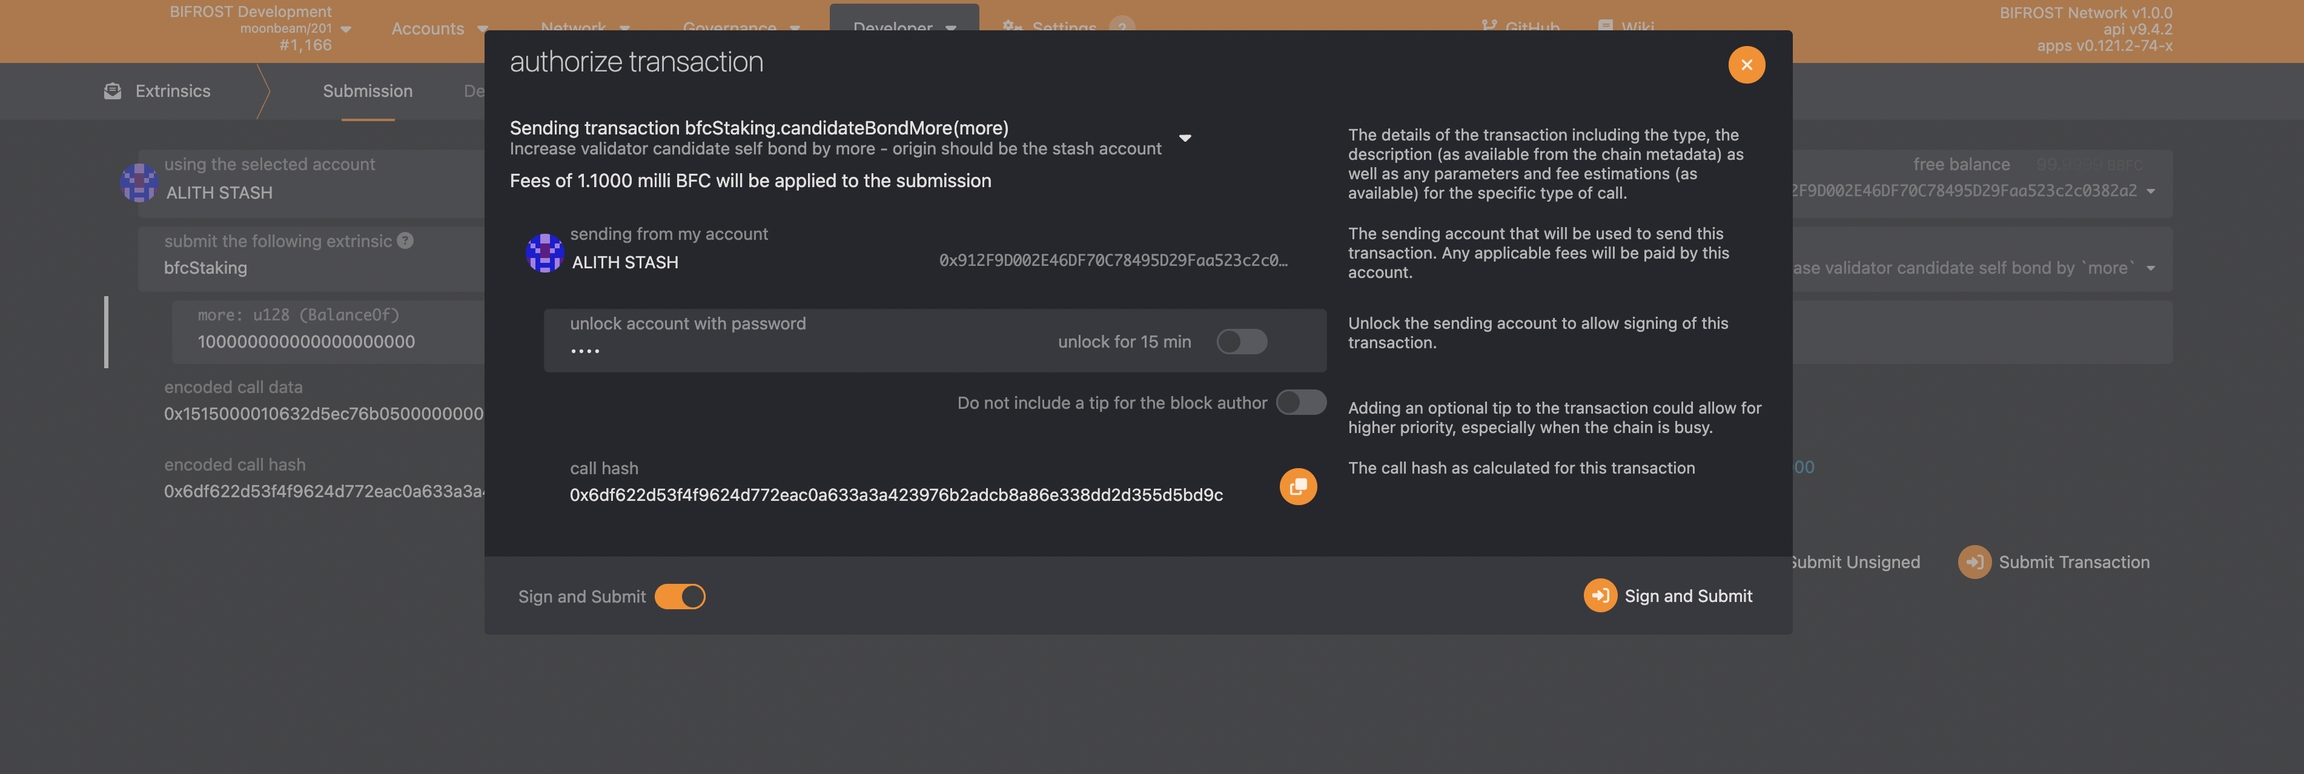Click the Sign and Submit arrow icon
Viewport: 2304px width, 774px height.
click(x=1599, y=595)
